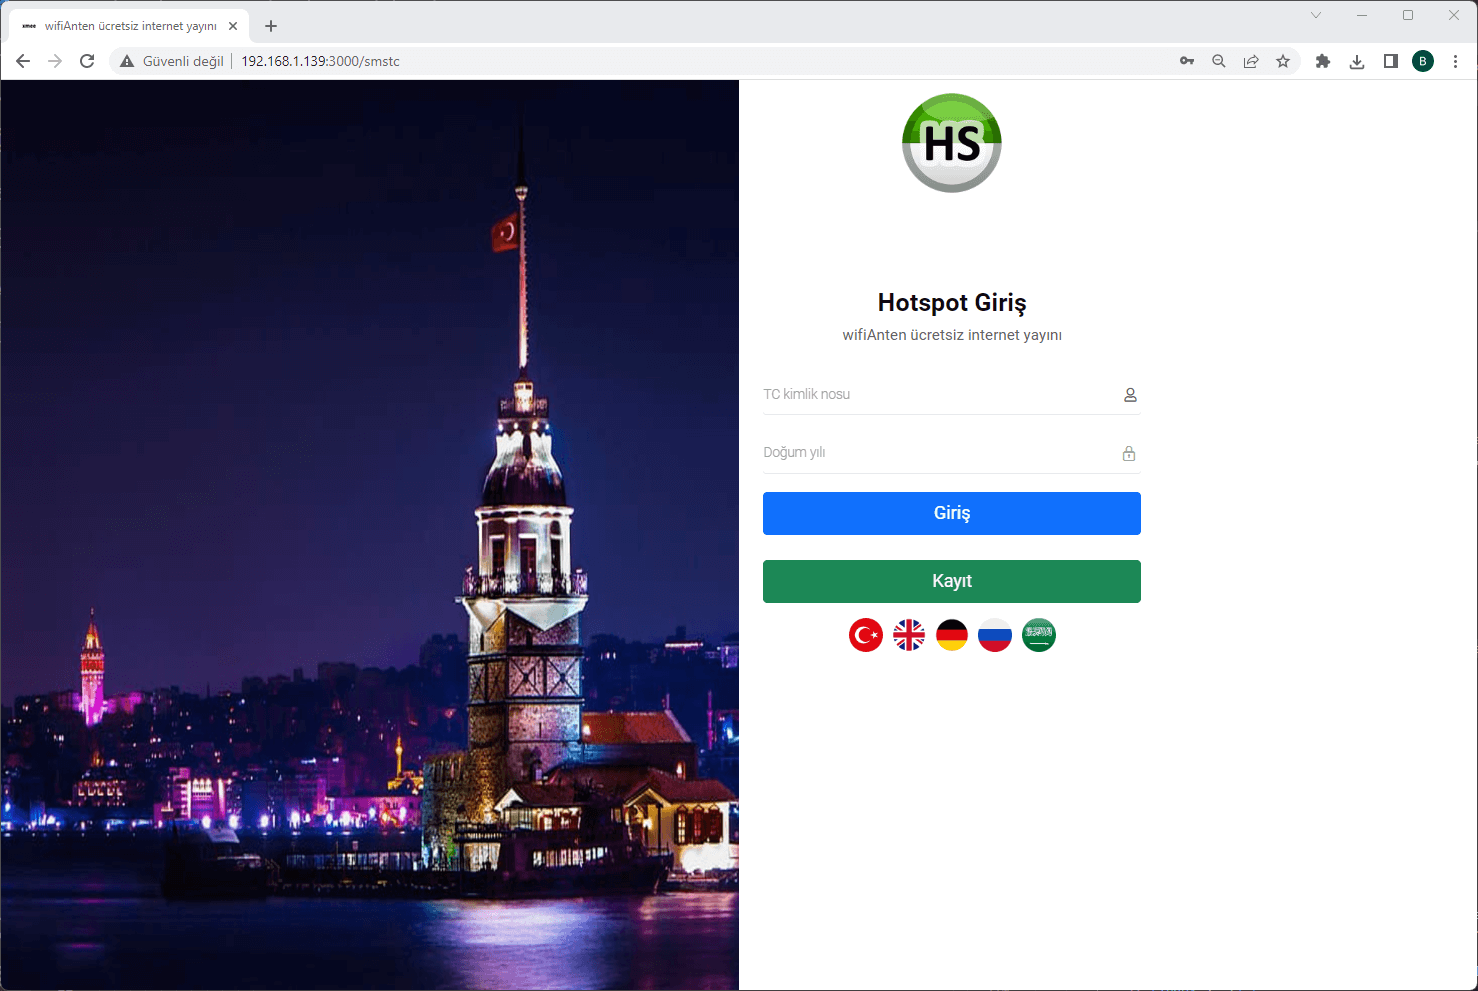This screenshot has width=1478, height=991.
Task: Focus the TC kimlik nosu input
Action: click(x=952, y=394)
